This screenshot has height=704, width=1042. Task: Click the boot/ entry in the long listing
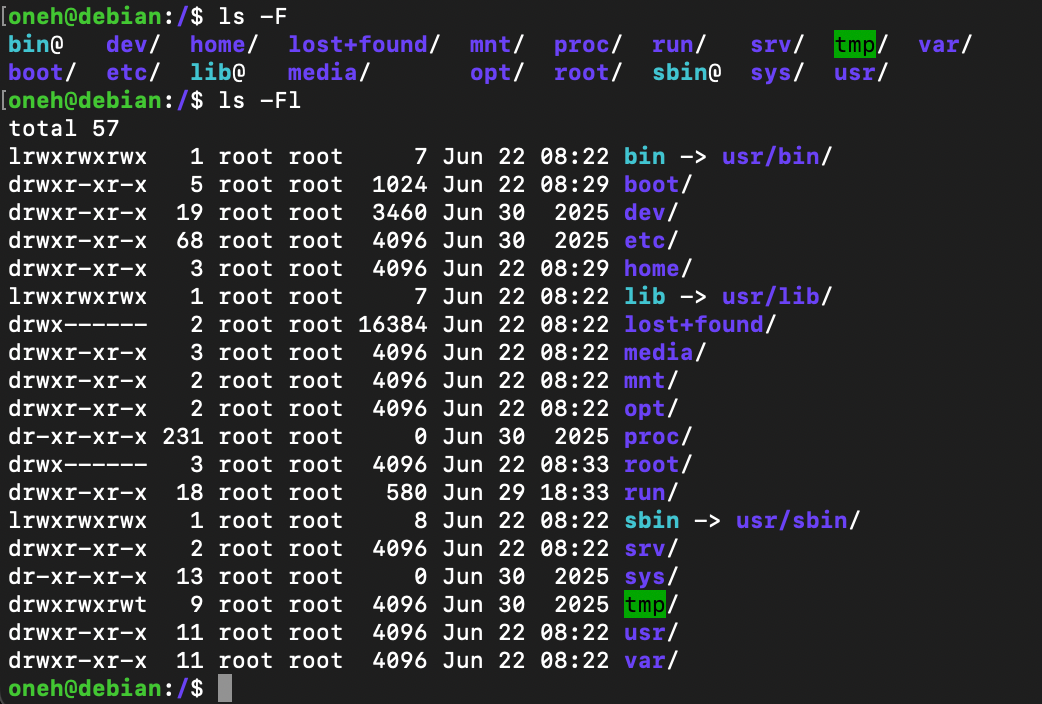[658, 185]
